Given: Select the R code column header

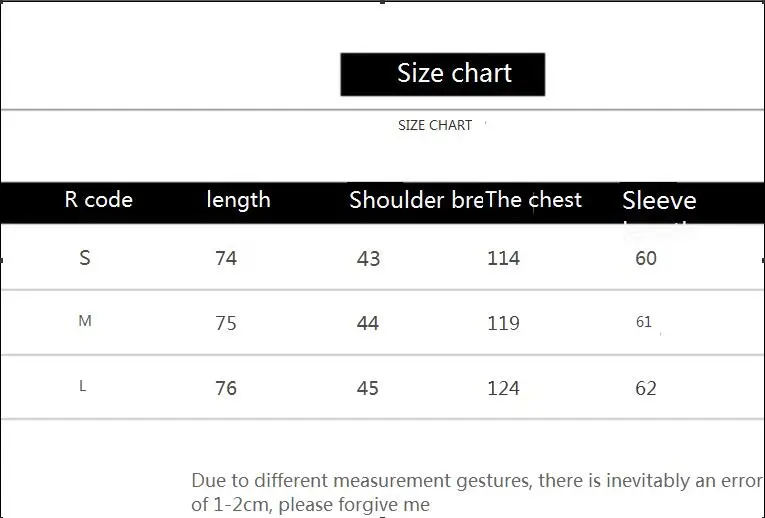Looking at the screenshot, I should pos(99,199).
